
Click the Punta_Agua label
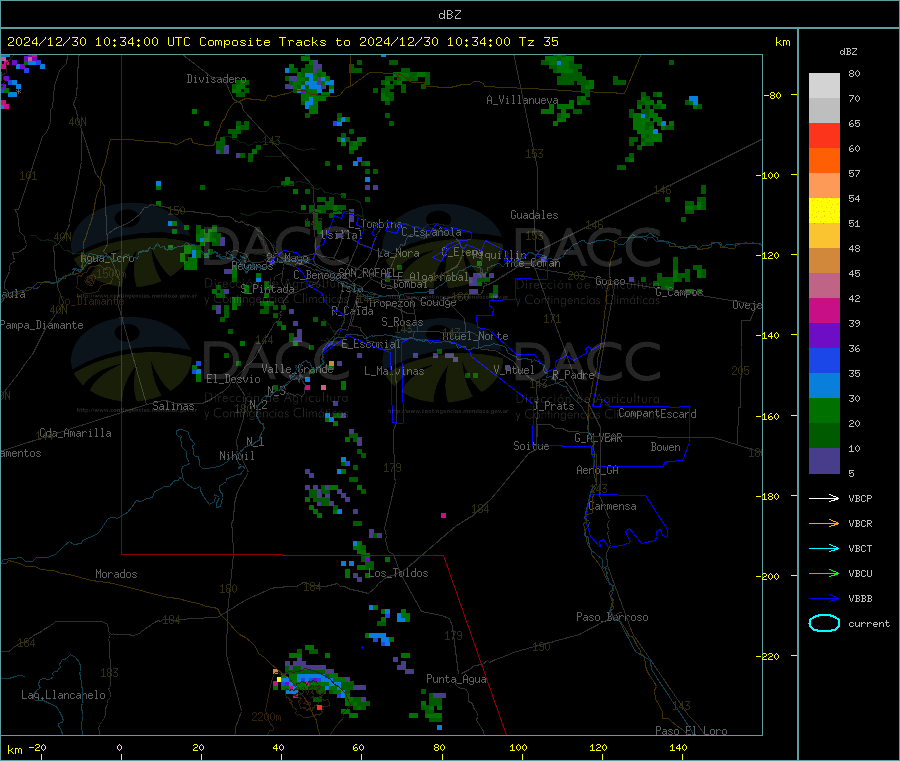[x=456, y=680]
